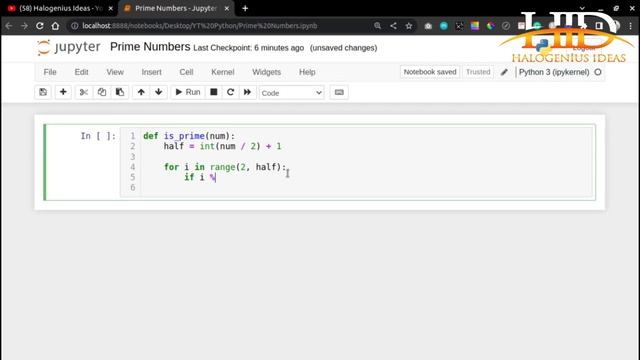Click the Notebook saved notification

click(430, 72)
